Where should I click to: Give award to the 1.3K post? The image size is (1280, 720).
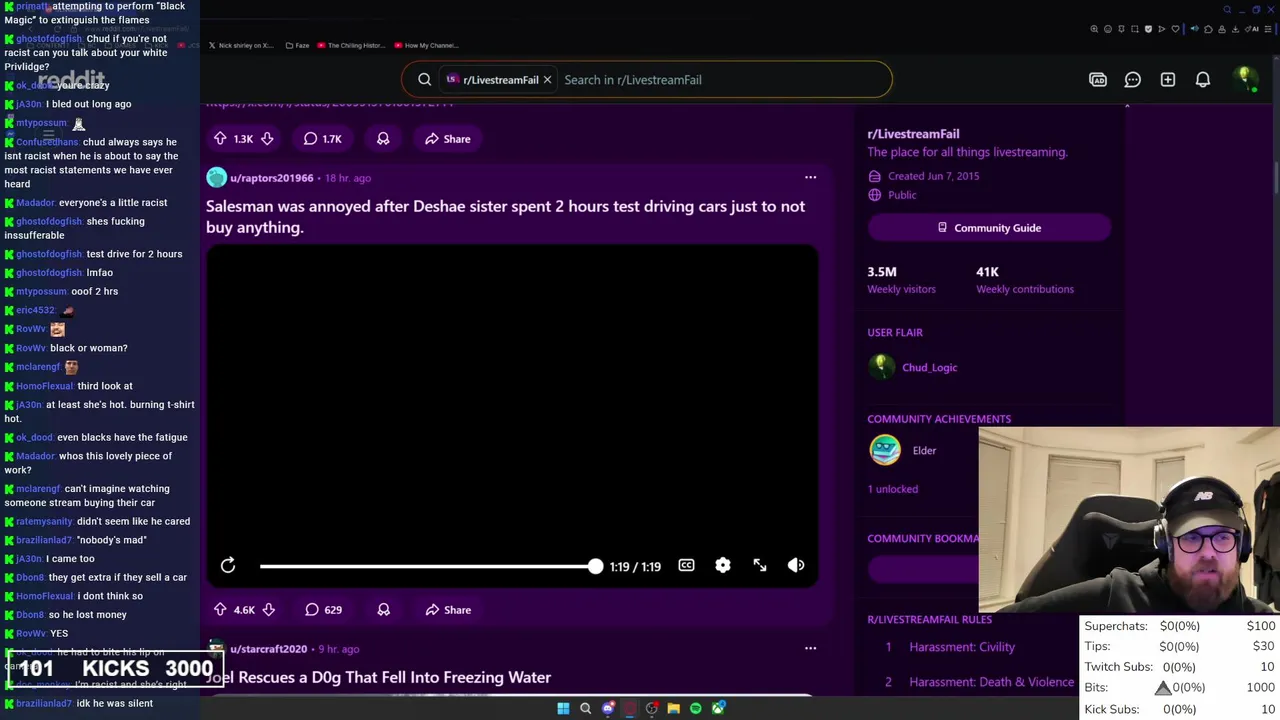(383, 138)
